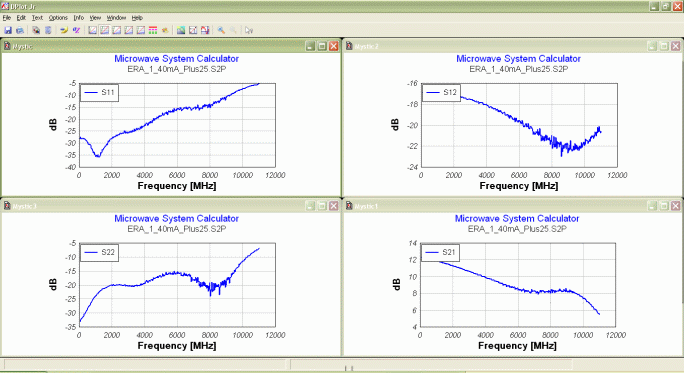Open the Help menu
684x373 pixels.
[137, 18]
